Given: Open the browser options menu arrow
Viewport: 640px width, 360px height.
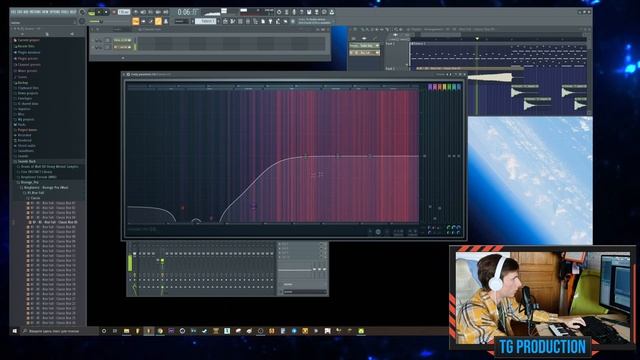Looking at the screenshot, I should [15, 29].
